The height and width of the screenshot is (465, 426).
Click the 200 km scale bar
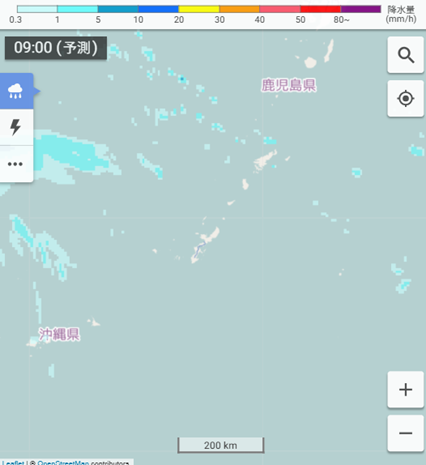click(221, 445)
